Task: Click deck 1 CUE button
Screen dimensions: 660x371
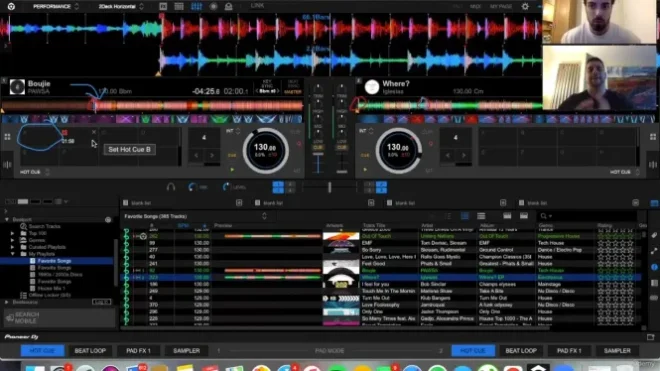Action: coord(232,155)
